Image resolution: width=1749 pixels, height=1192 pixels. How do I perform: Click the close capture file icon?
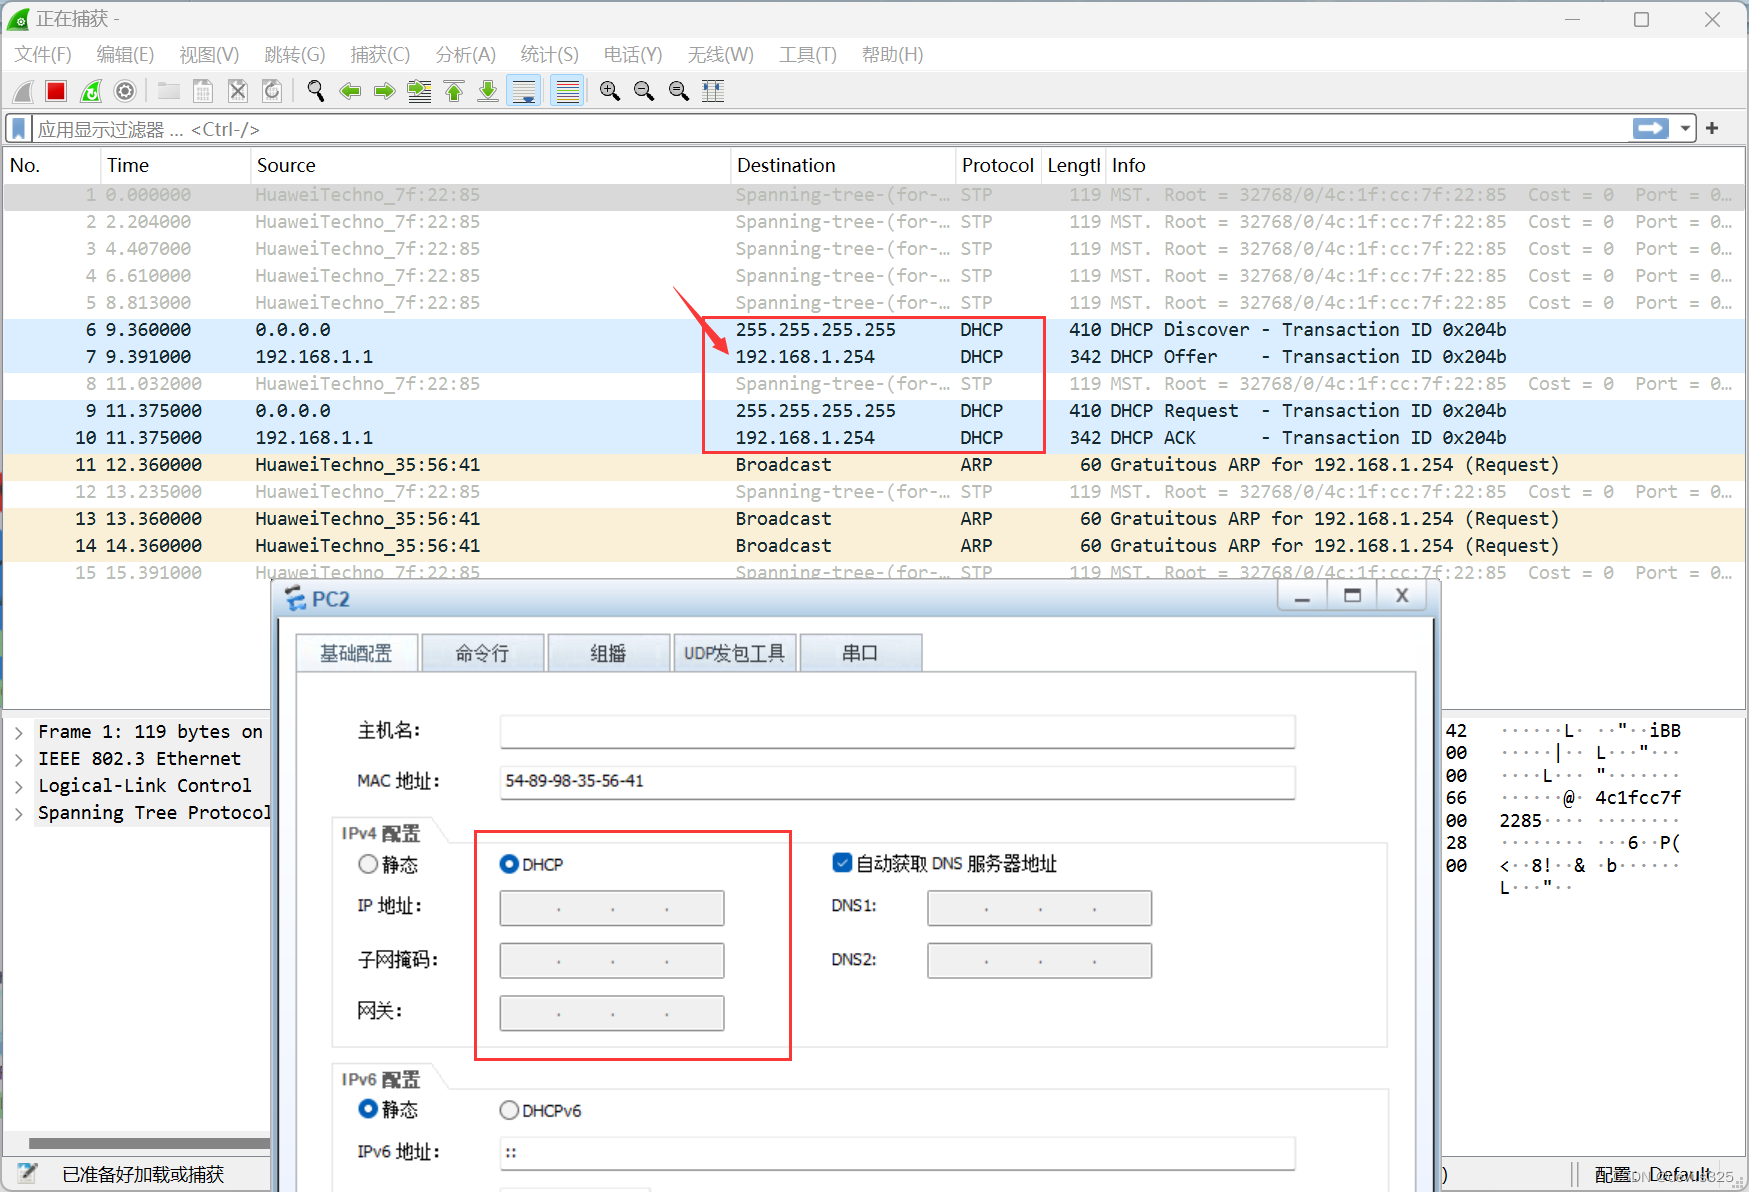point(237,91)
